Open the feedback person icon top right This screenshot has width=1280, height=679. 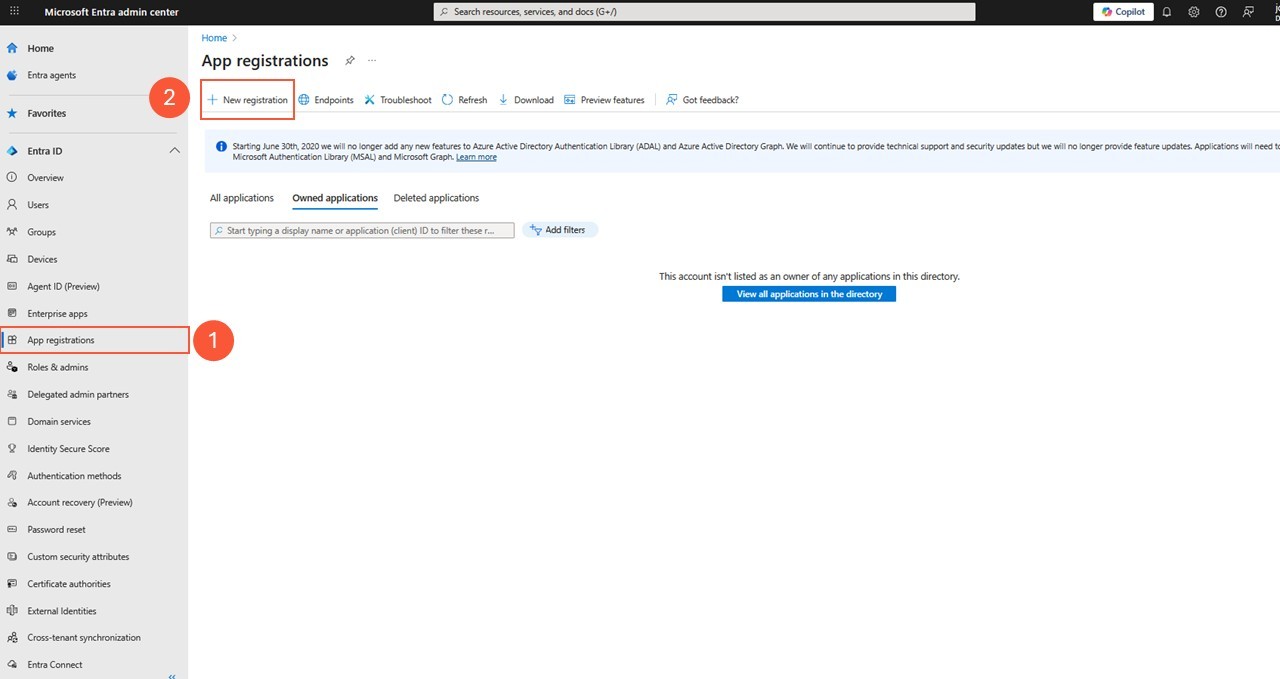pos(1247,11)
